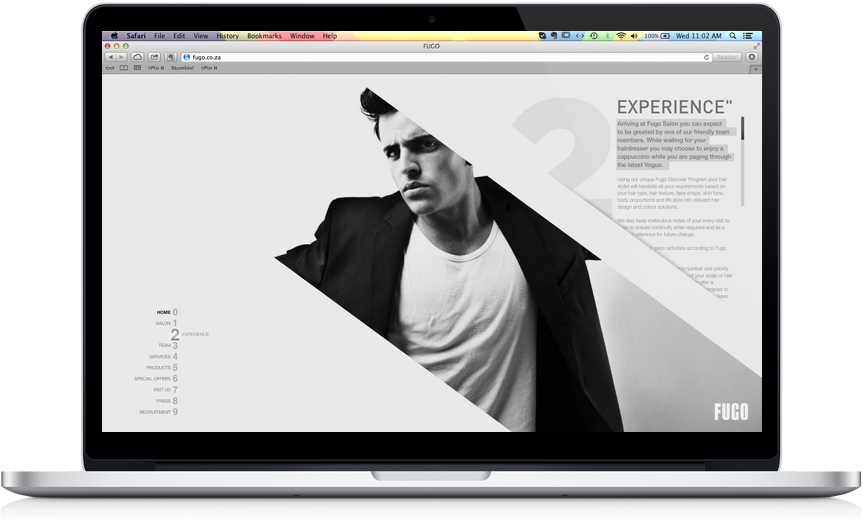
Task: Click the first Pin It bookmarklet
Action: [156, 68]
